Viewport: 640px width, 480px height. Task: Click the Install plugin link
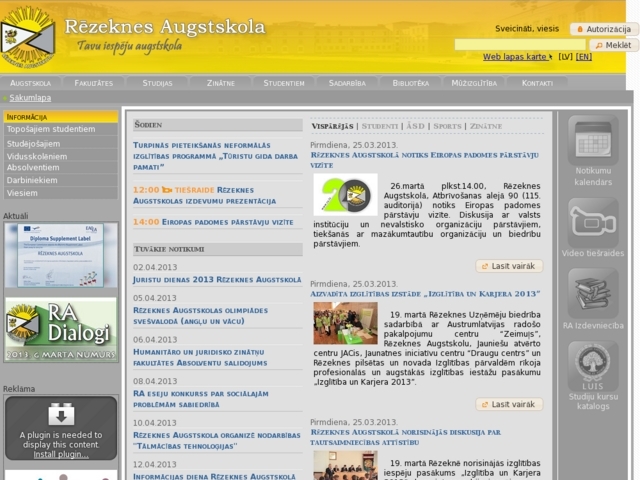tap(61, 454)
